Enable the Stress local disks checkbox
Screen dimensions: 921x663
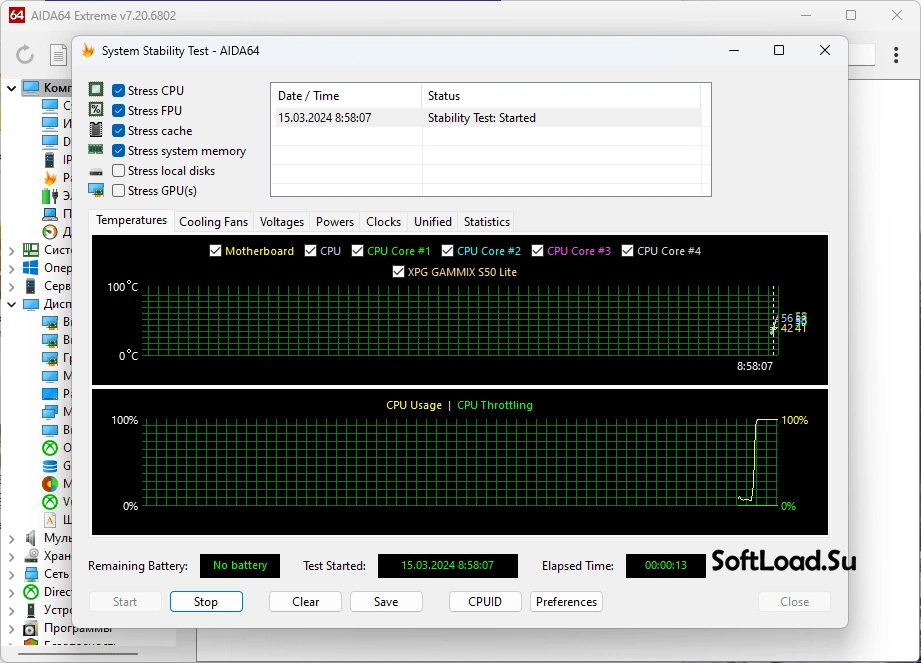click(x=118, y=170)
